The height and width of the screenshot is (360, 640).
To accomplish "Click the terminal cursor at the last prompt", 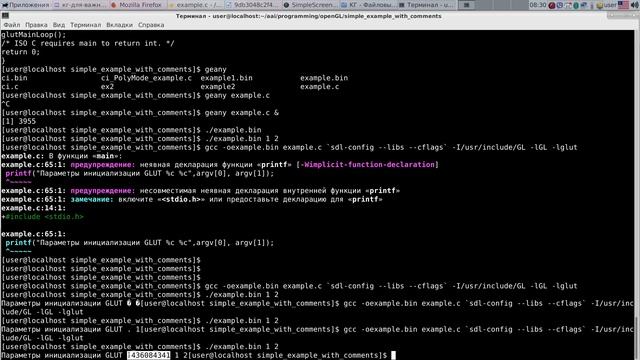I will pyautogui.click(x=393, y=356).
